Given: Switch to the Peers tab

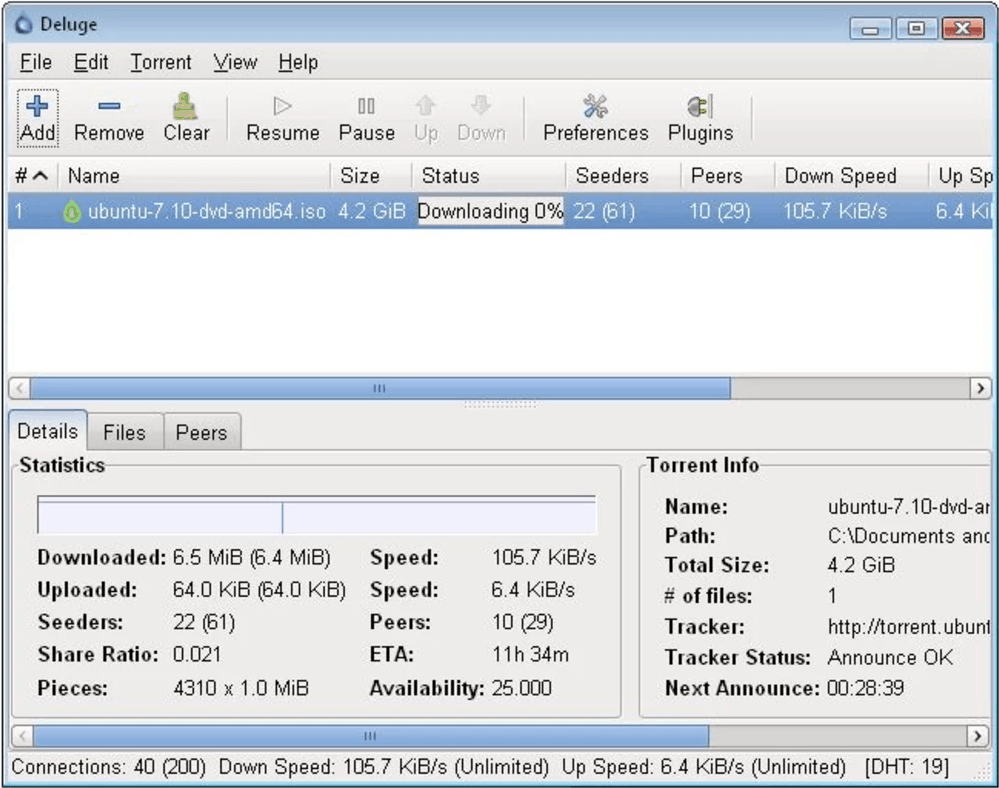Looking at the screenshot, I should [201, 432].
